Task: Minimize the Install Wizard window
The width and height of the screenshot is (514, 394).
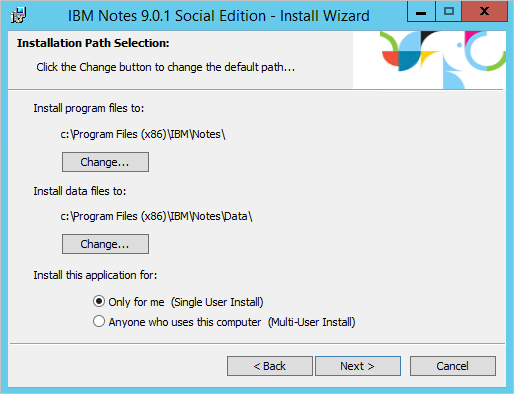Action: tap(421, 12)
